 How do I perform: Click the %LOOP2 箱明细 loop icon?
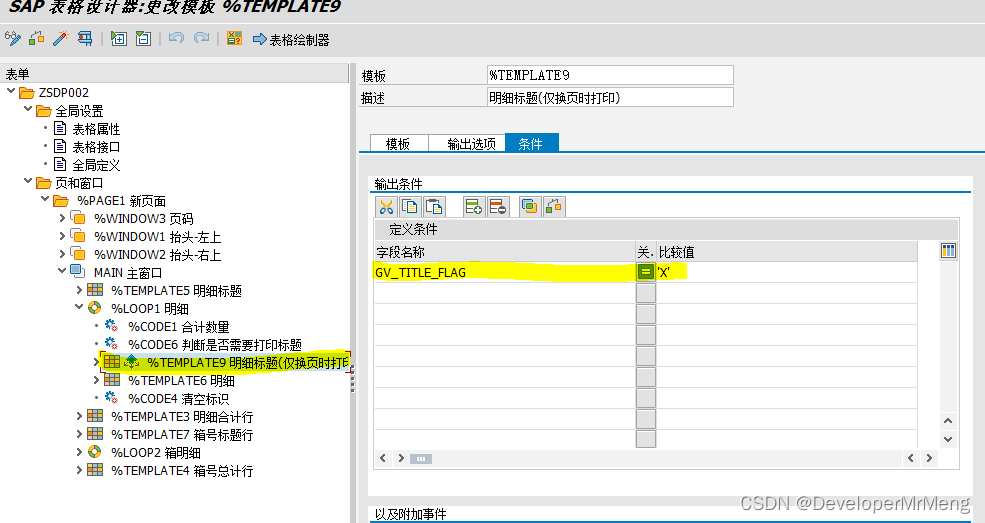point(95,451)
